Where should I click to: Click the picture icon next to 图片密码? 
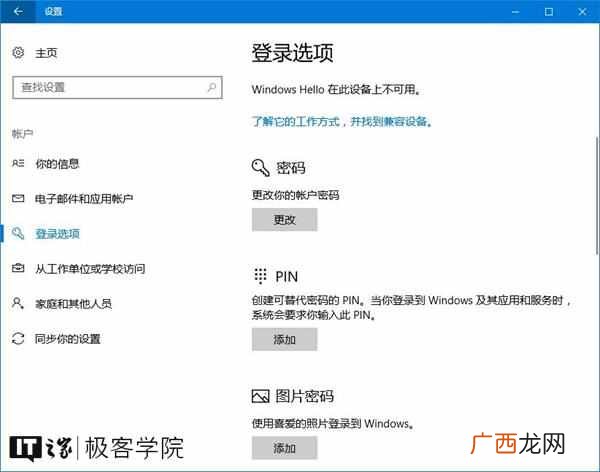click(x=261, y=396)
